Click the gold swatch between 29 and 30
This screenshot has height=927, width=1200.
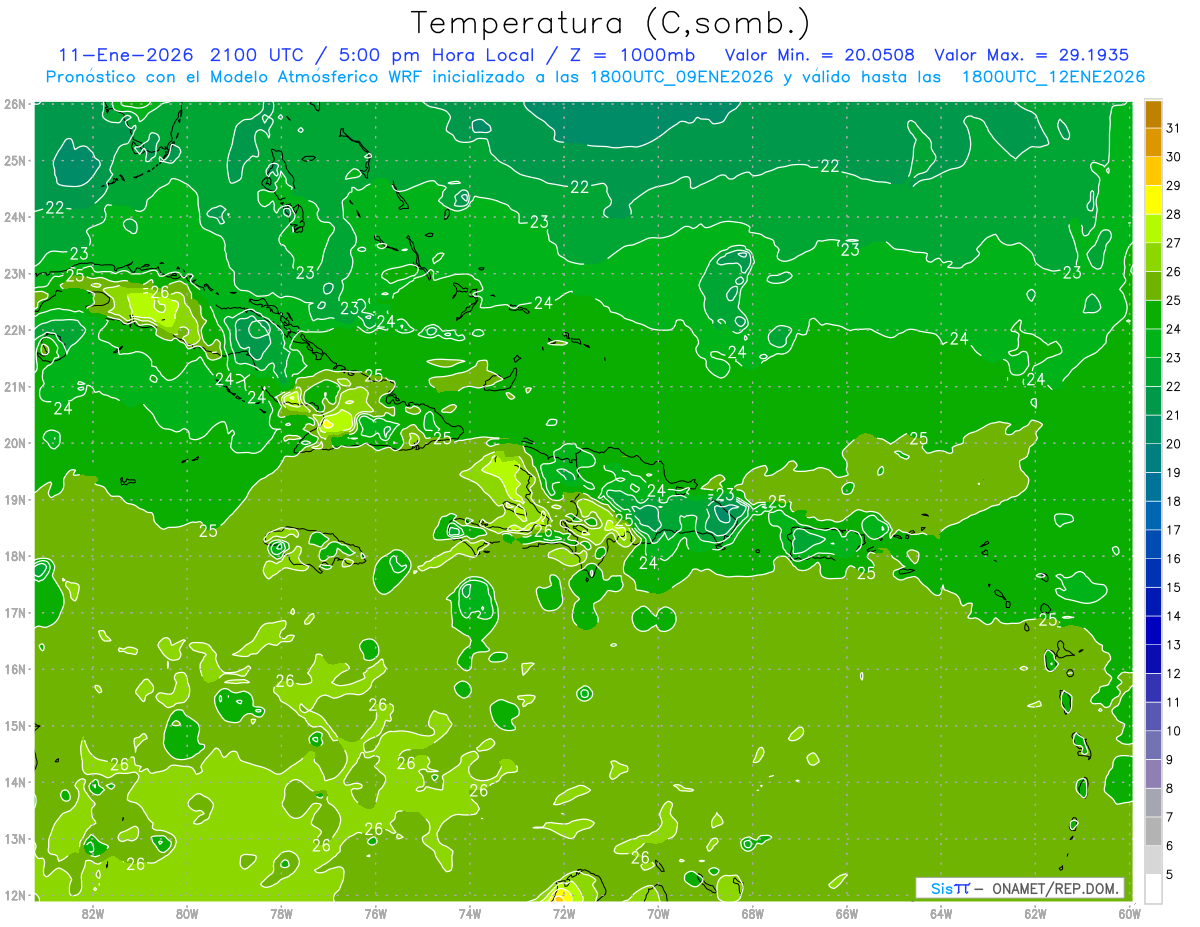1154,172
